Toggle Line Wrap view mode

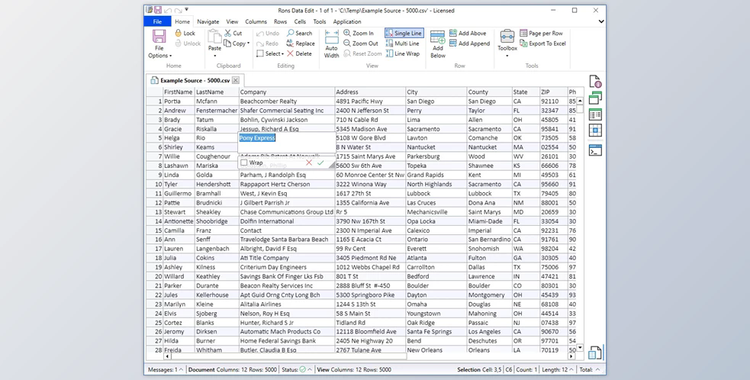403,54
